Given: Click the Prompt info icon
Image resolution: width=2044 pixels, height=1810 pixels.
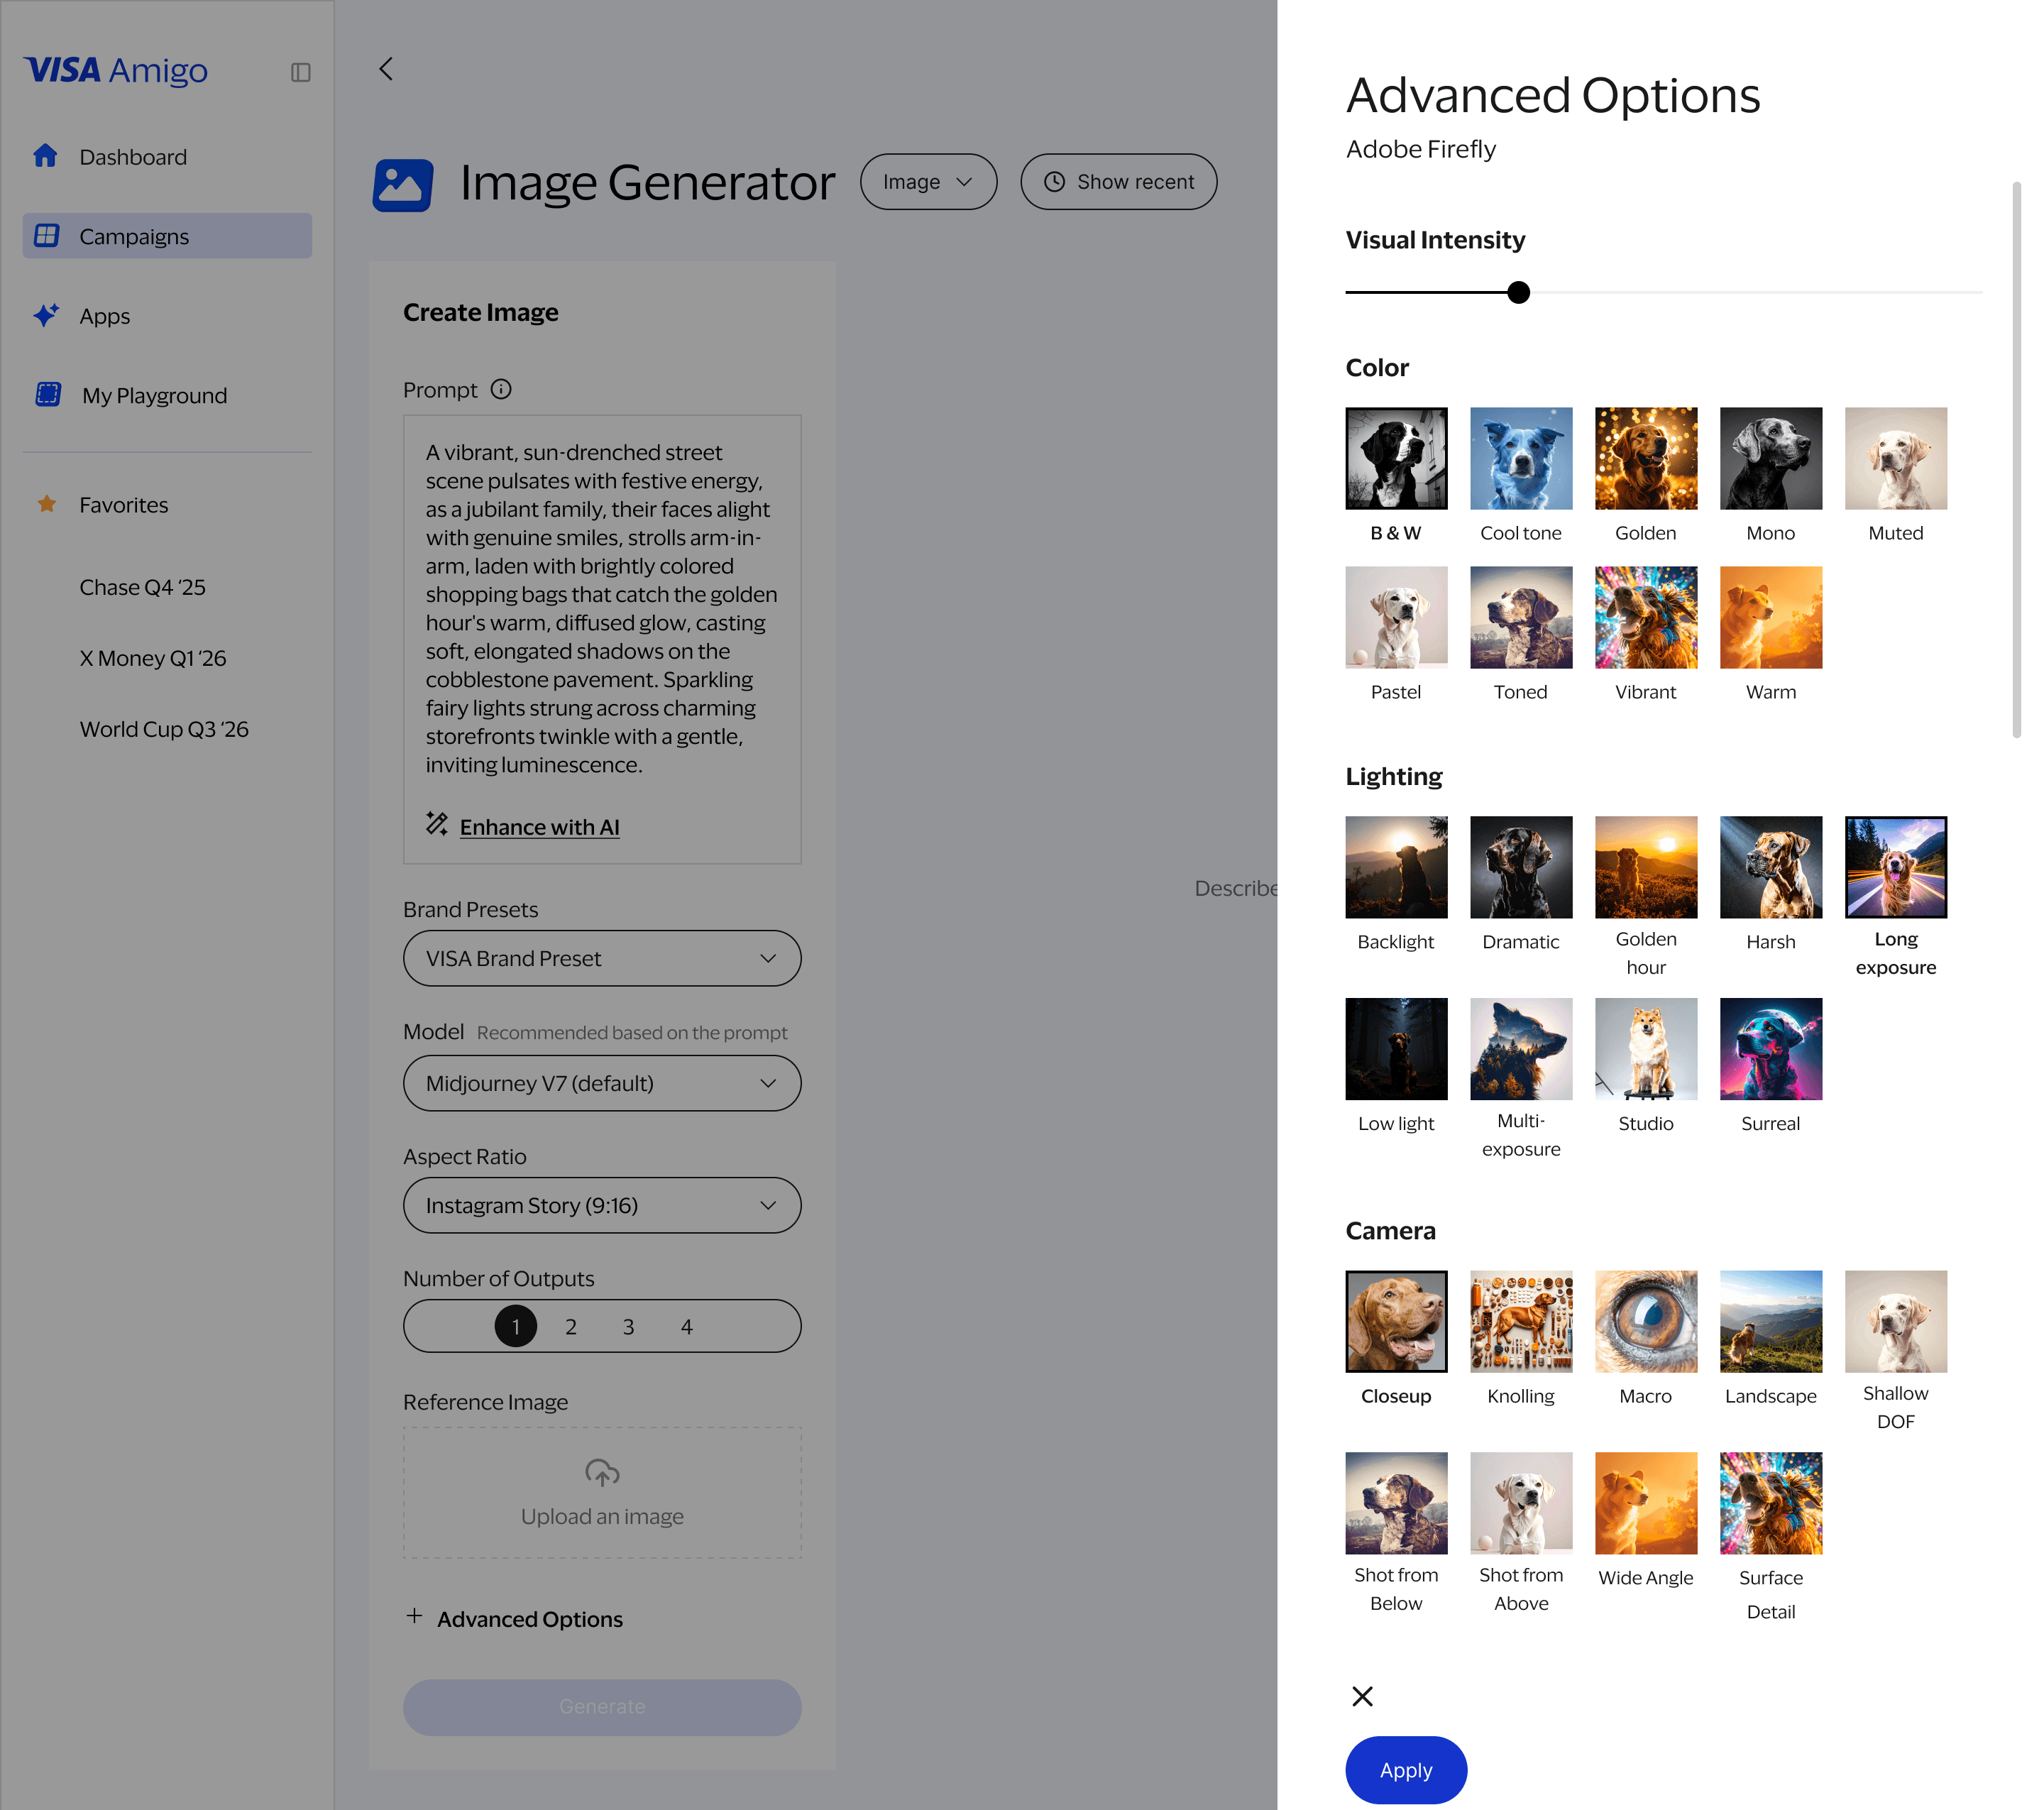Looking at the screenshot, I should pyautogui.click(x=501, y=389).
